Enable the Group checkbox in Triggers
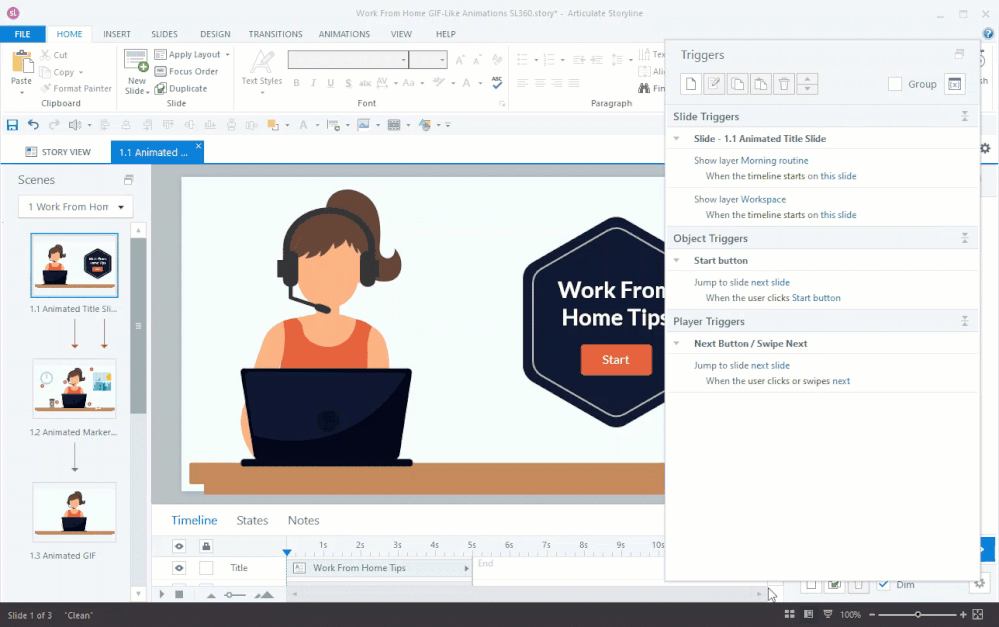Screen dimensions: 999x627 click(895, 84)
